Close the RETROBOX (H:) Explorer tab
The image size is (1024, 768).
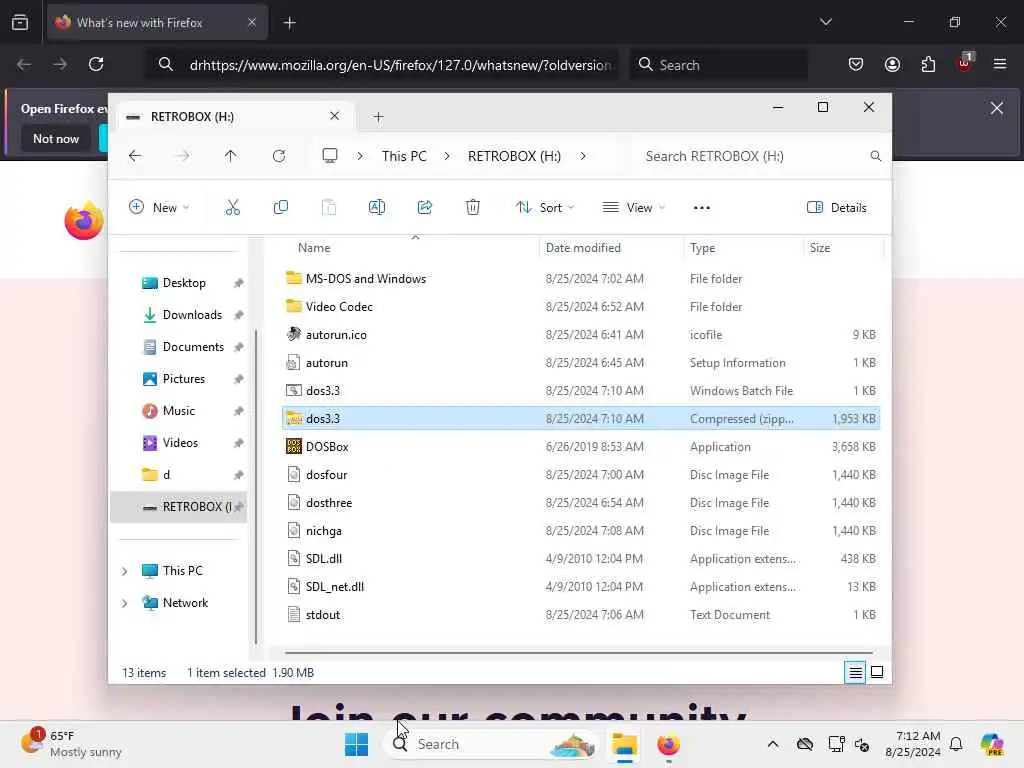point(334,116)
